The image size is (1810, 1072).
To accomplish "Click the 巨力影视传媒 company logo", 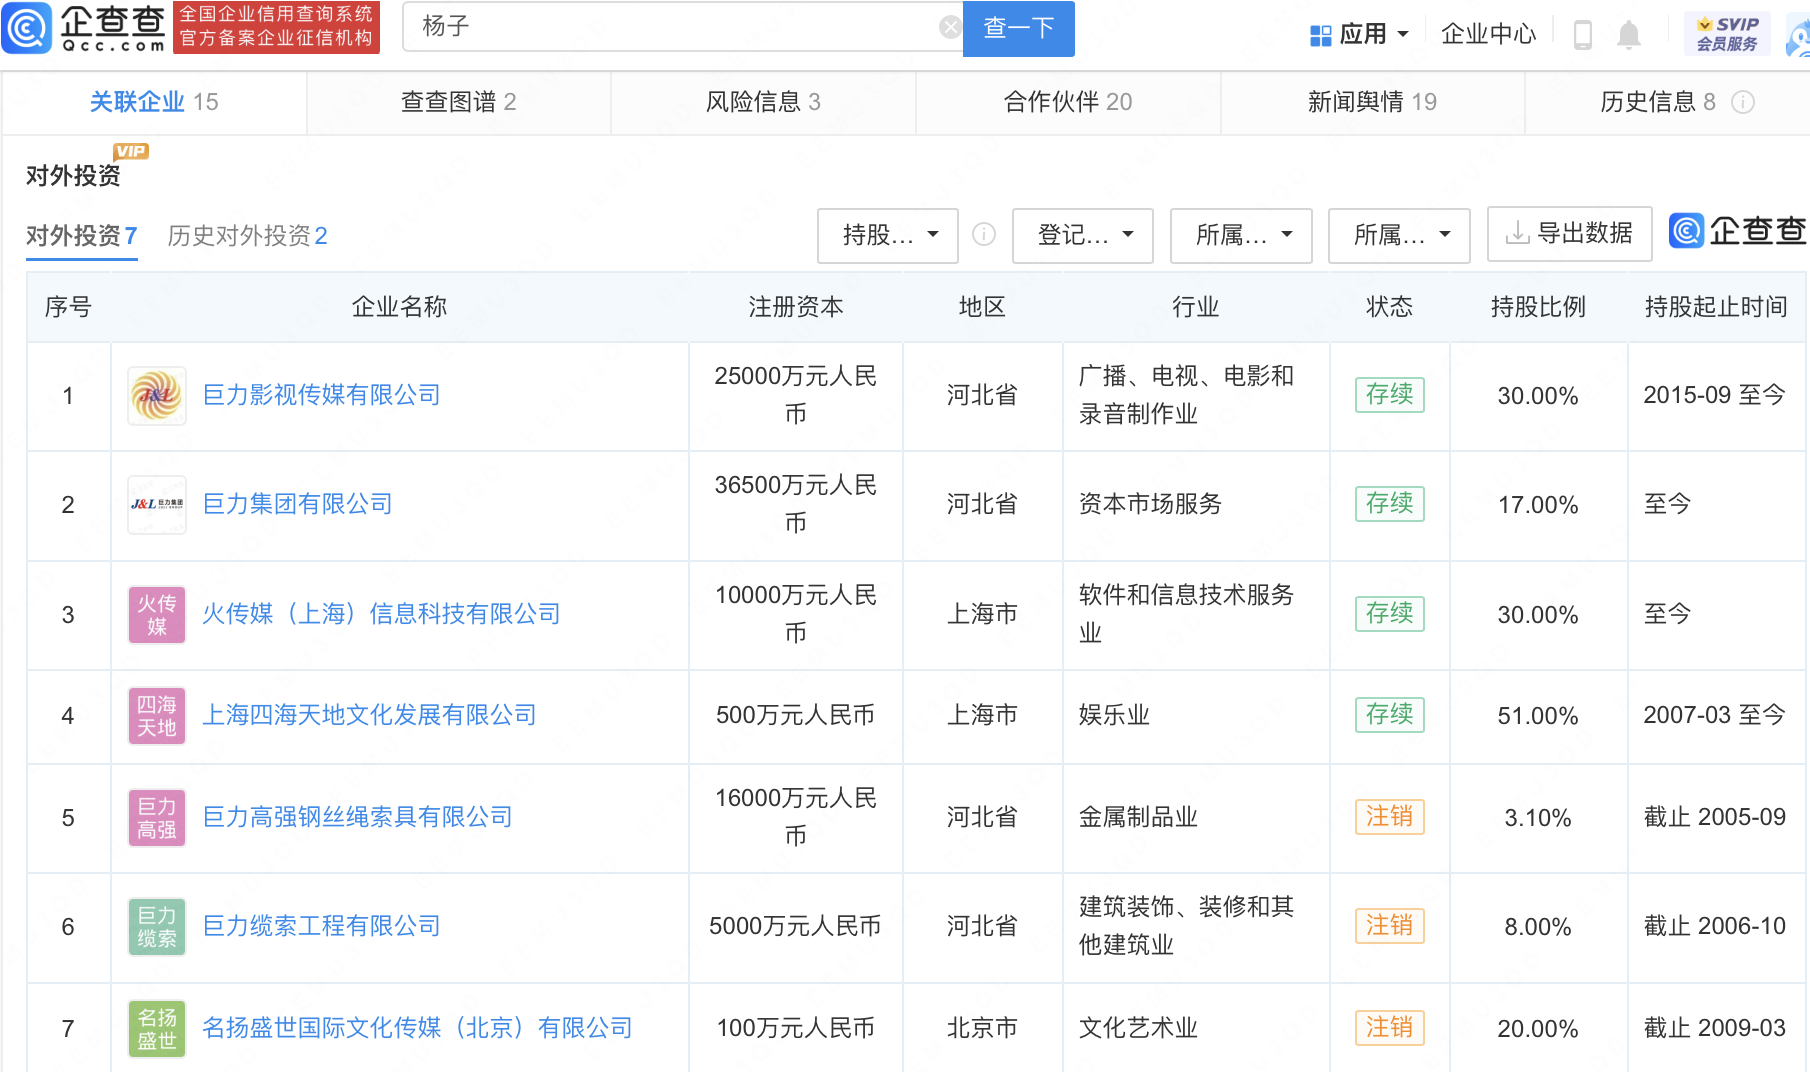I will point(157,396).
